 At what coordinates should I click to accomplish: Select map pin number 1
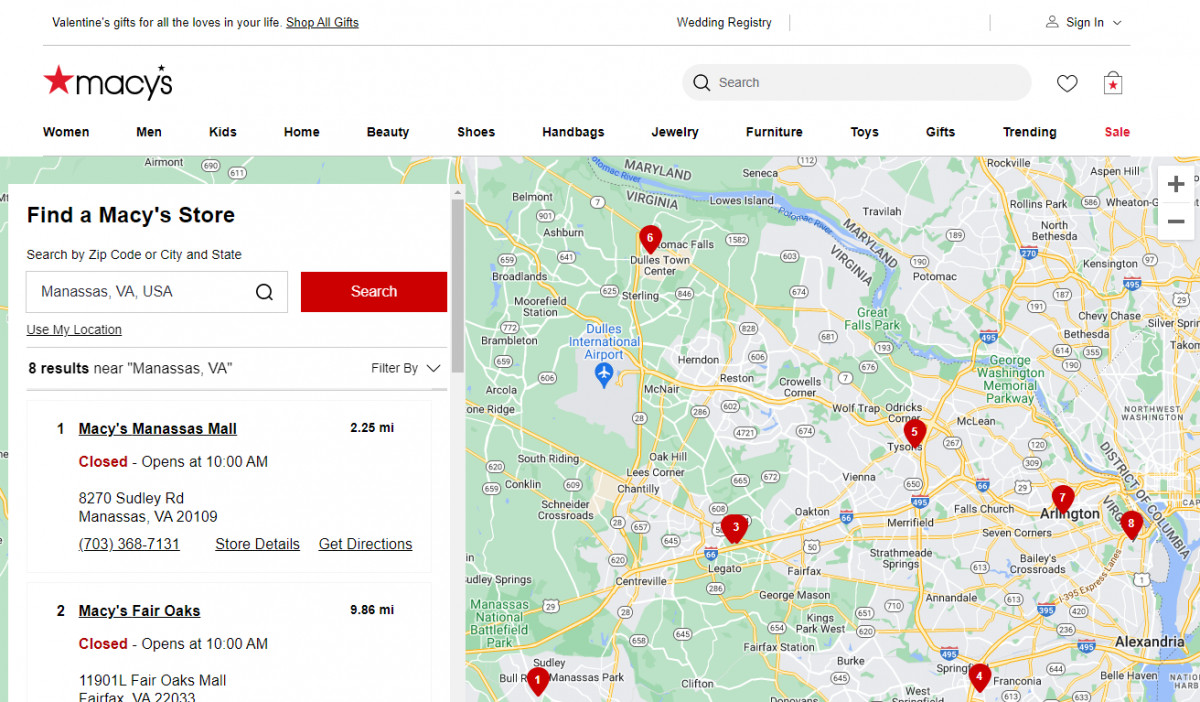tap(538, 682)
